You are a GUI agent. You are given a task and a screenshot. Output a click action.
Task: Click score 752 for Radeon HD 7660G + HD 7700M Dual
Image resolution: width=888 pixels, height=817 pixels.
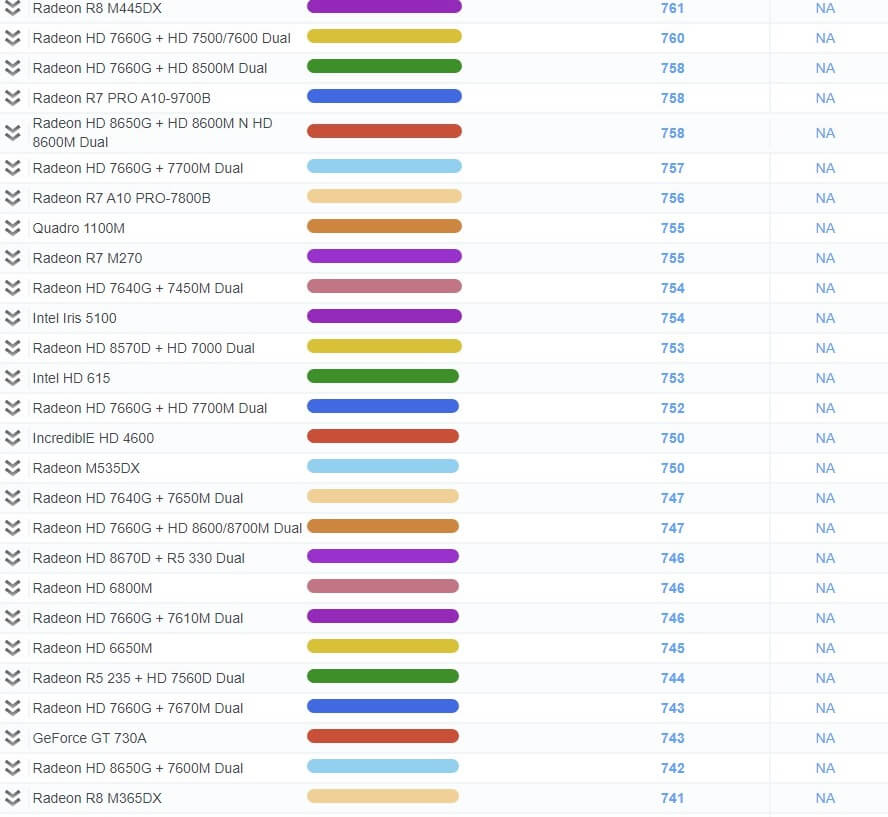pos(672,409)
